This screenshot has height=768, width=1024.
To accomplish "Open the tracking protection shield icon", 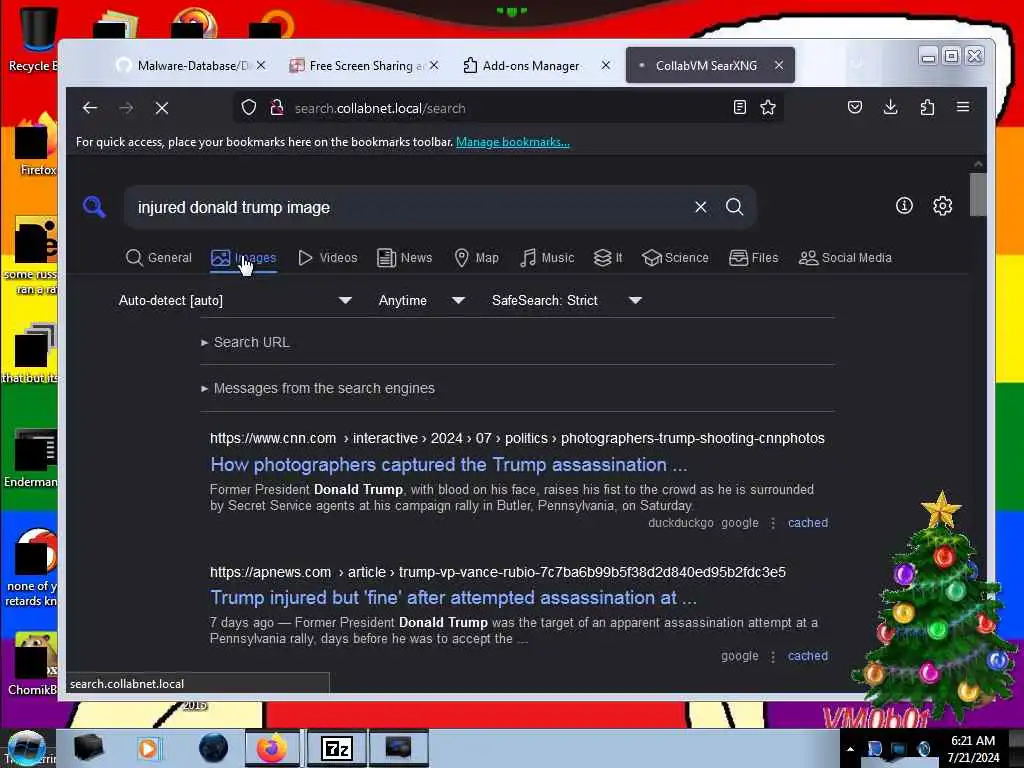I will coord(249,107).
